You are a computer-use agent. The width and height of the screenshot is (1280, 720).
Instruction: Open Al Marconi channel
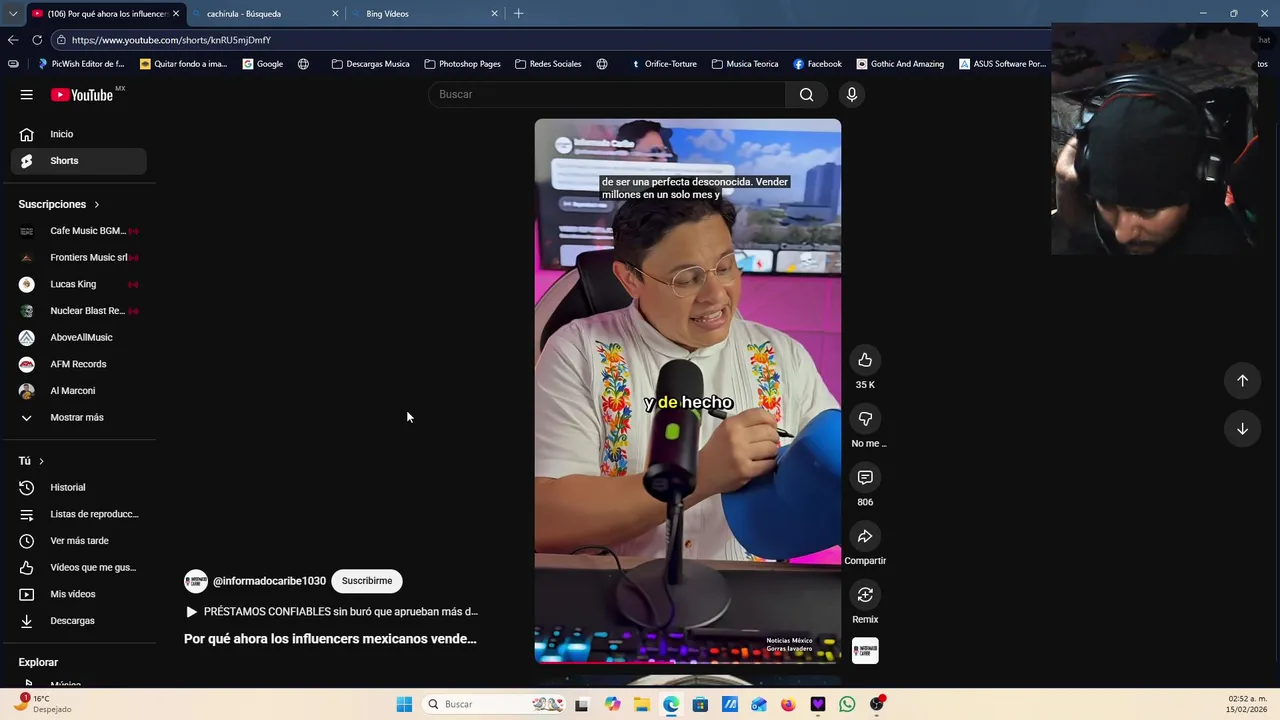pos(78,391)
